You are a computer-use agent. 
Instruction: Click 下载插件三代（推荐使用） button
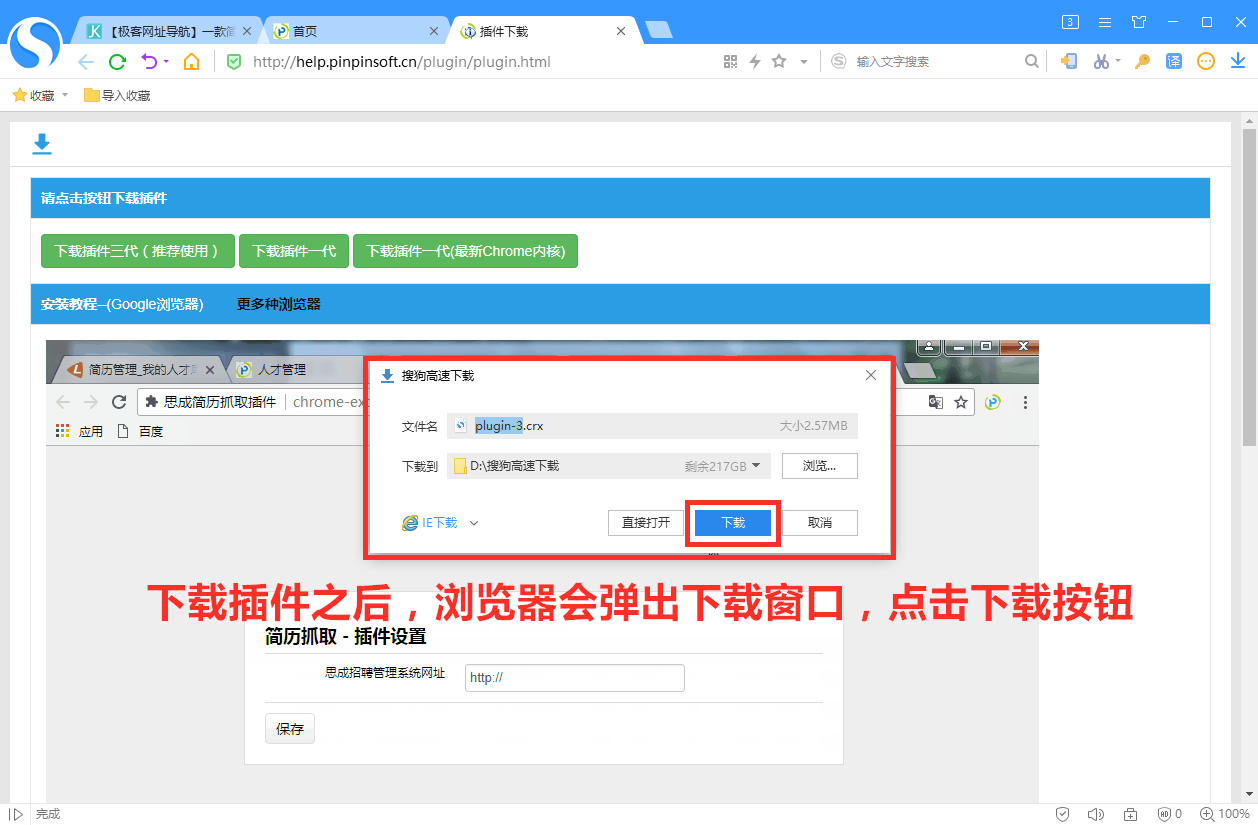coord(137,251)
